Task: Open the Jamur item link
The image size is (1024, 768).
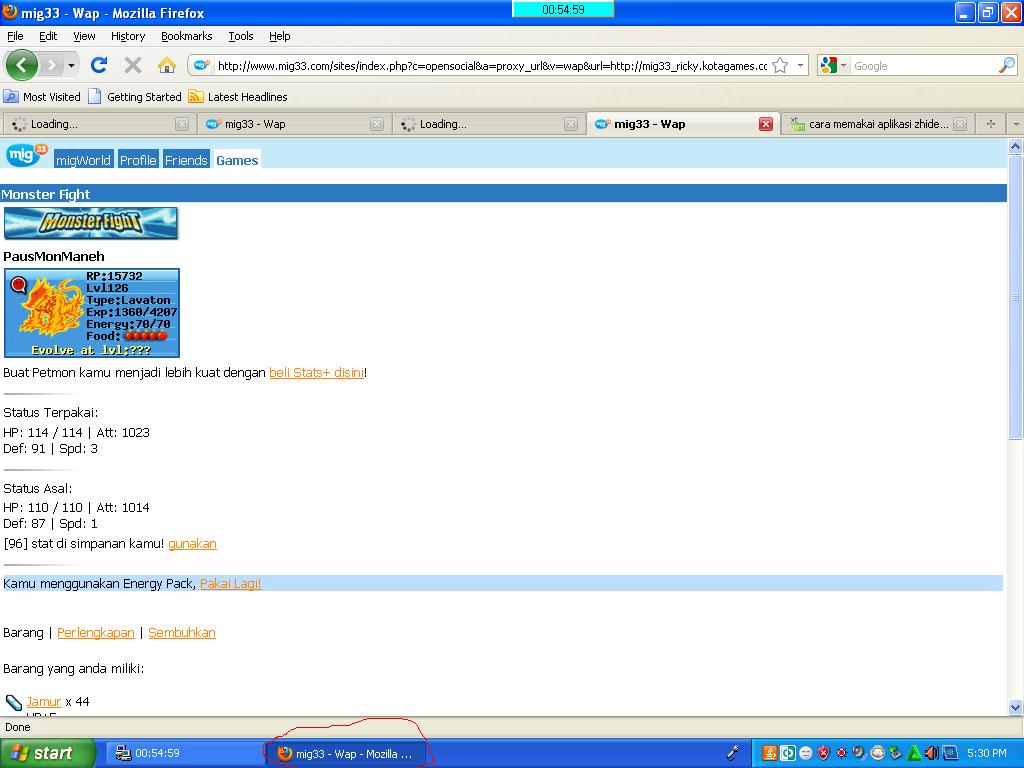Action: [x=44, y=701]
